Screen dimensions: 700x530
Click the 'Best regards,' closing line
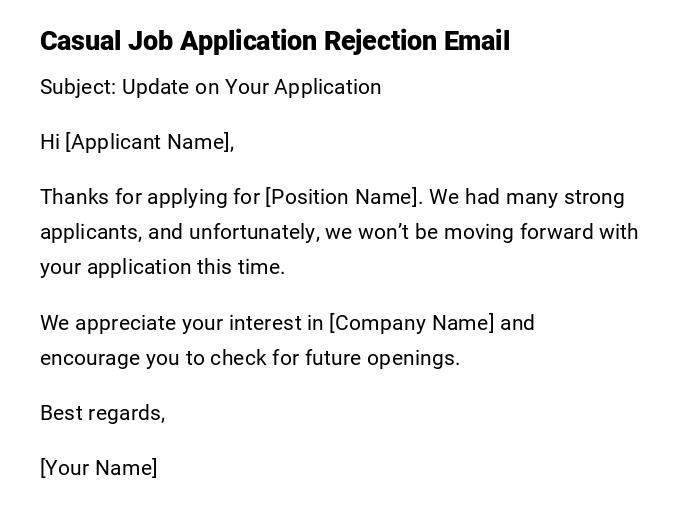tap(102, 413)
